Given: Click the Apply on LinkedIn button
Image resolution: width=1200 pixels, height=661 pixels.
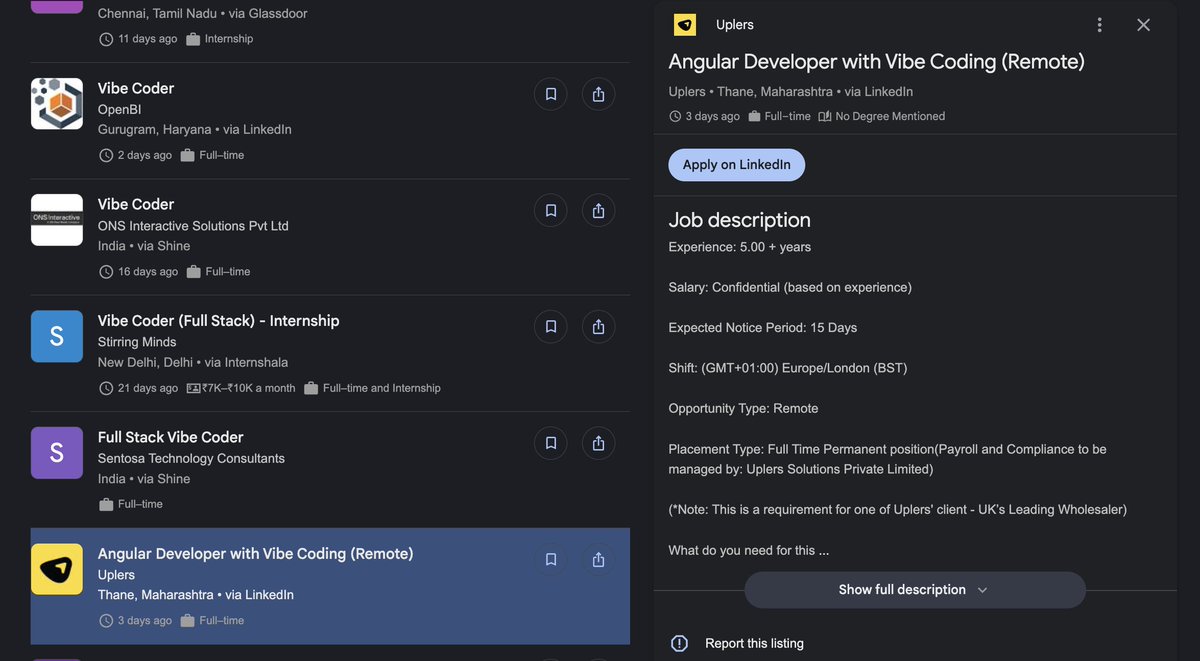Looking at the screenshot, I should [736, 164].
